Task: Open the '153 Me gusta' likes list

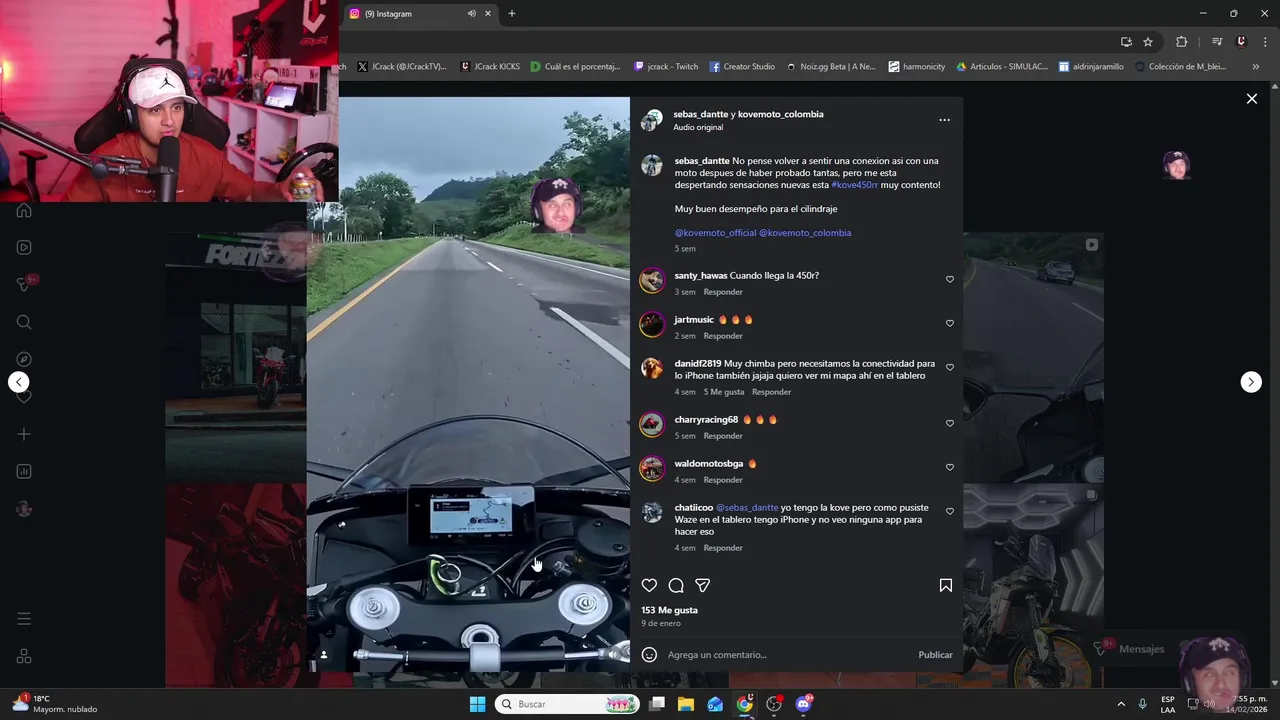Action: 670,610
